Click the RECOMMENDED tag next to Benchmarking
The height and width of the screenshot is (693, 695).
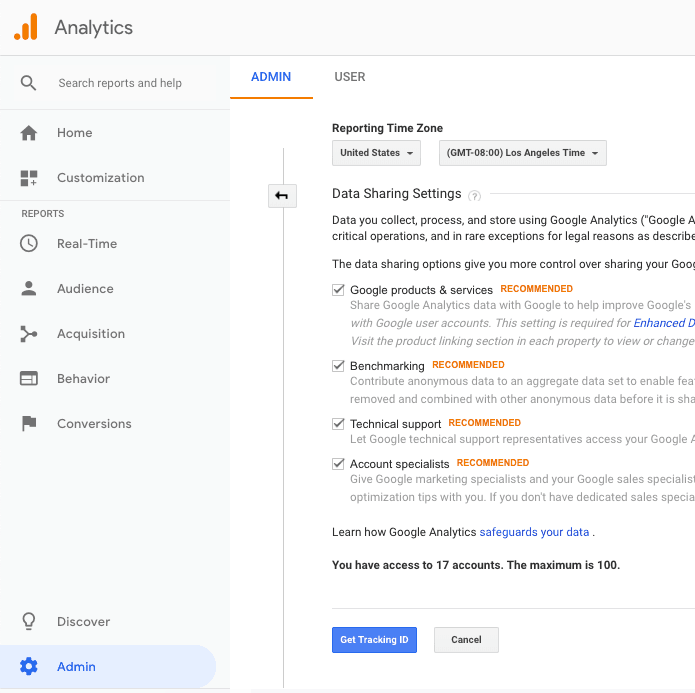pyautogui.click(x=468, y=365)
